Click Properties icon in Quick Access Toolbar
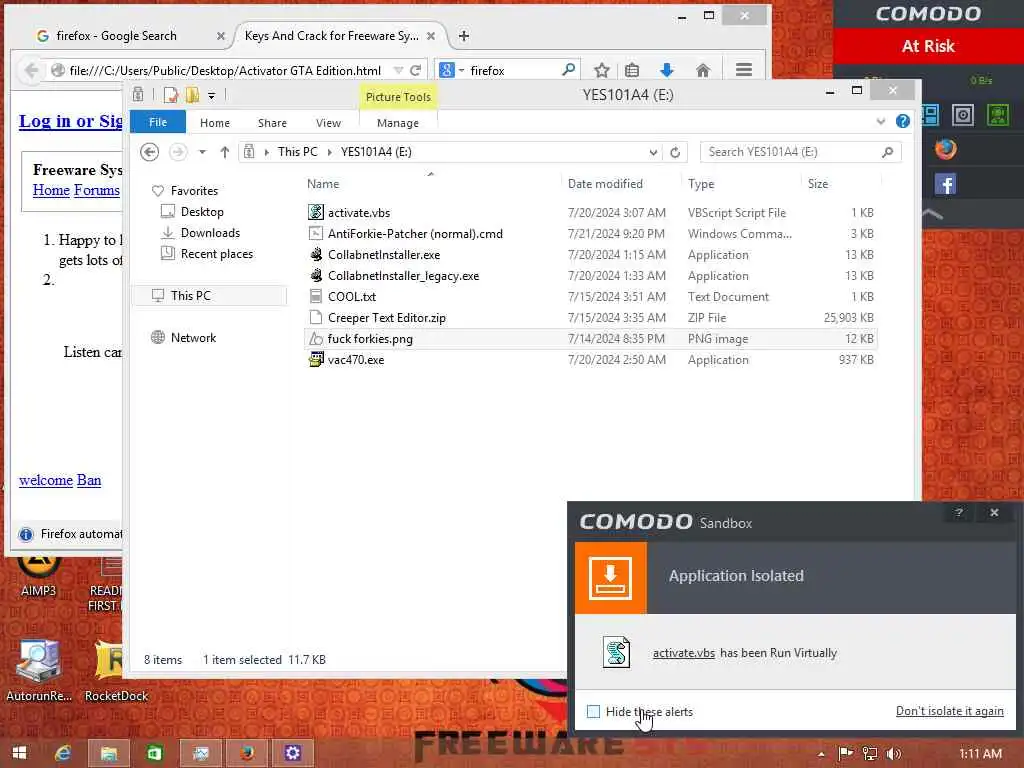This screenshot has height=768, width=1024. [x=171, y=95]
